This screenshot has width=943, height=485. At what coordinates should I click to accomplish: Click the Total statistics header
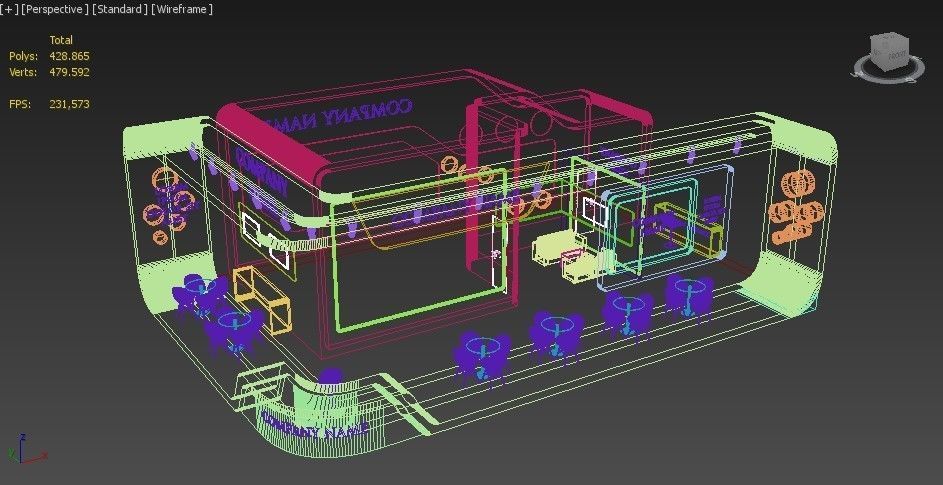coord(61,40)
